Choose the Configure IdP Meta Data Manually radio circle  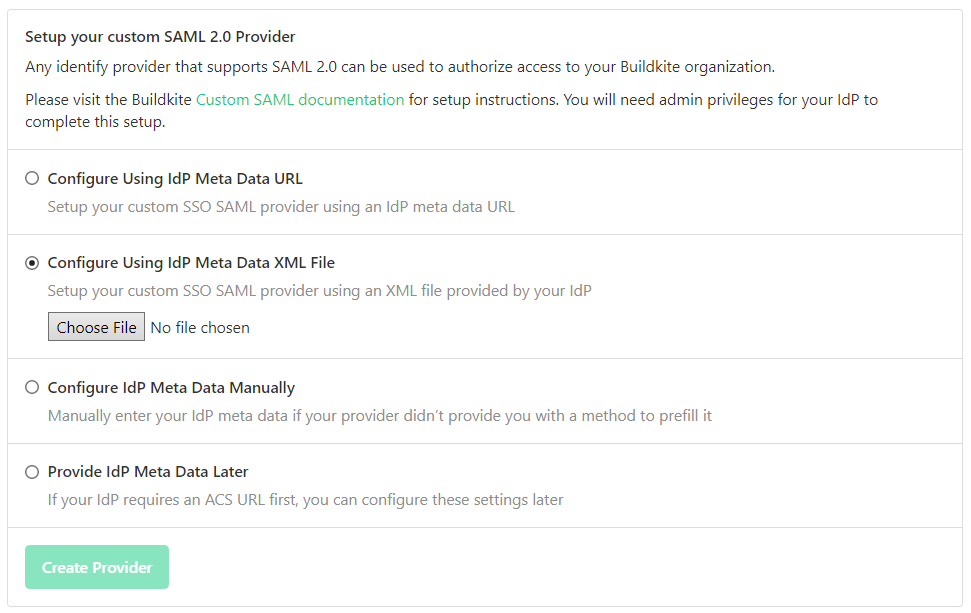(32, 387)
